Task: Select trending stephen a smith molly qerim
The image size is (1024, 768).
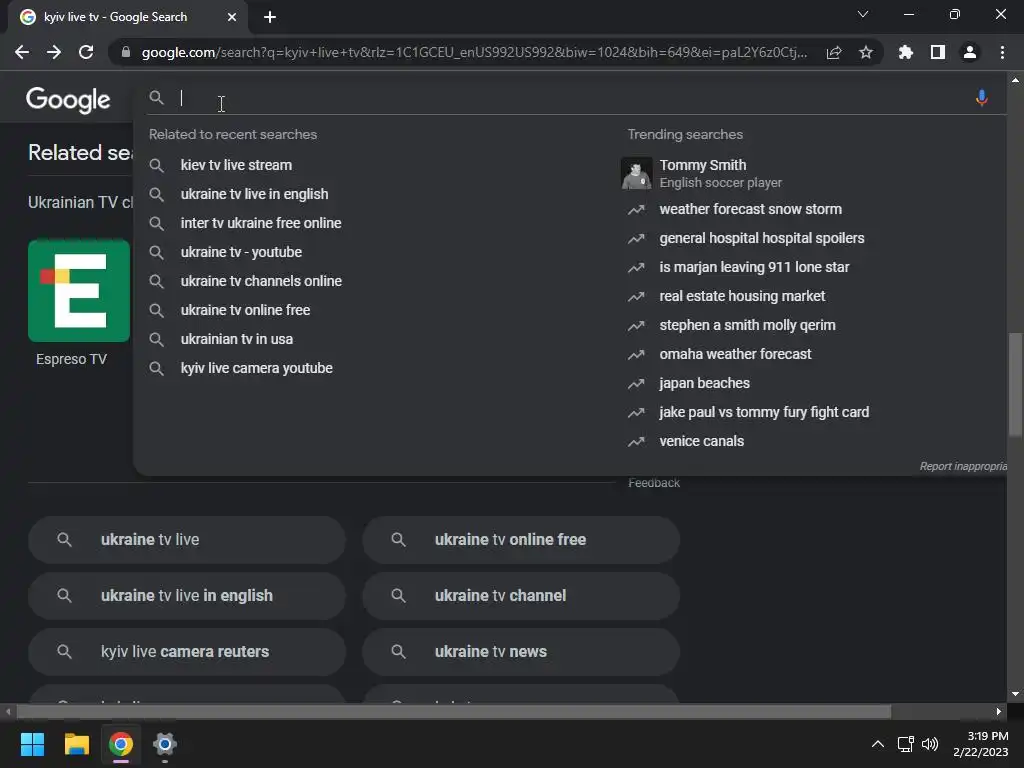Action: (747, 325)
